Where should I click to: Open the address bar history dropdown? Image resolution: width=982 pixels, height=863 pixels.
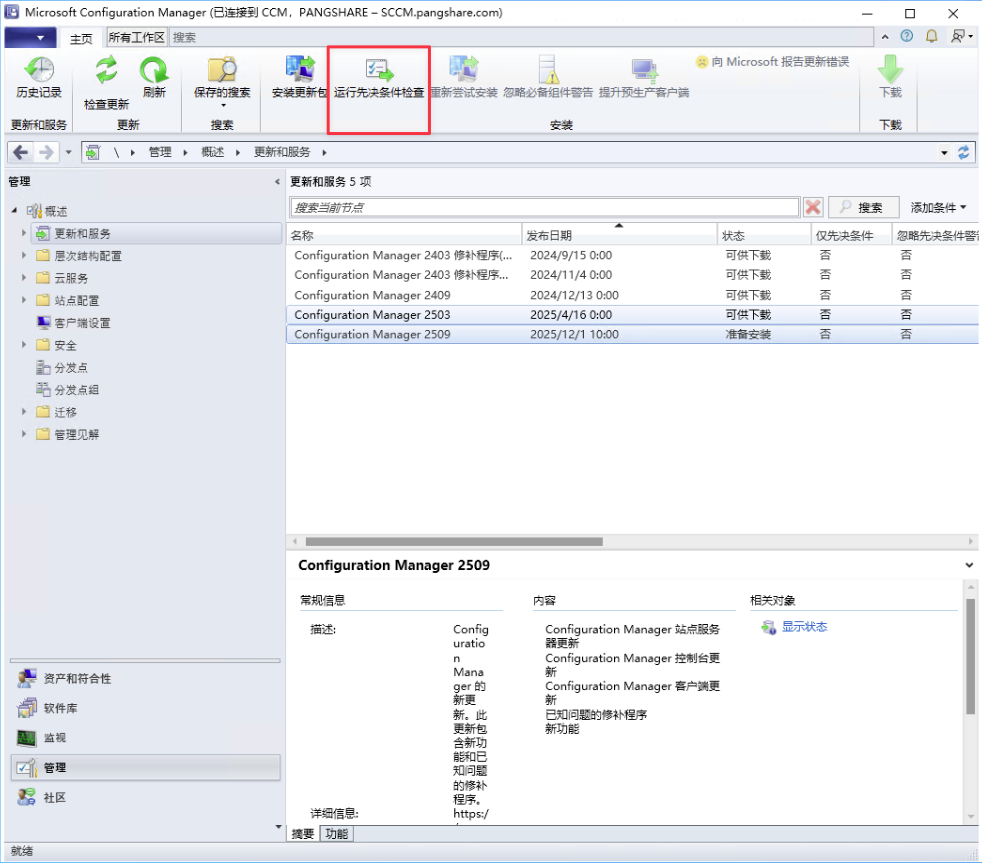pos(944,153)
